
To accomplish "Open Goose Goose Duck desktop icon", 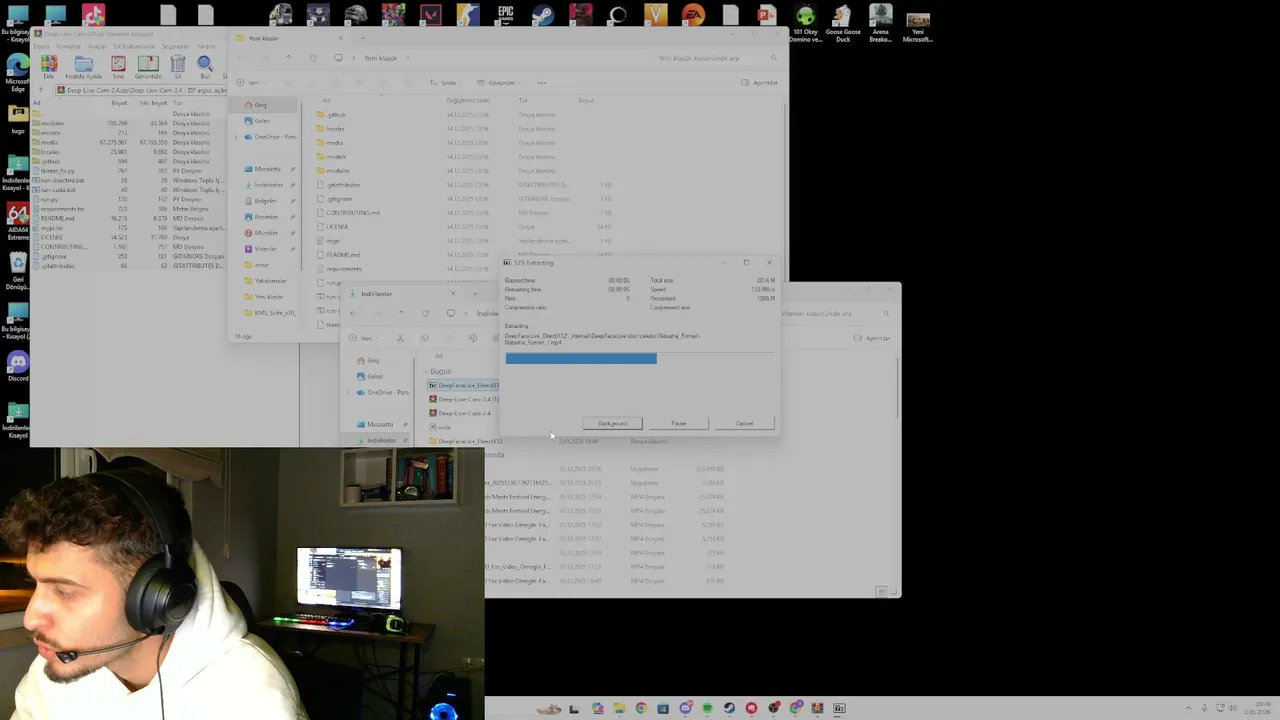I will (843, 23).
